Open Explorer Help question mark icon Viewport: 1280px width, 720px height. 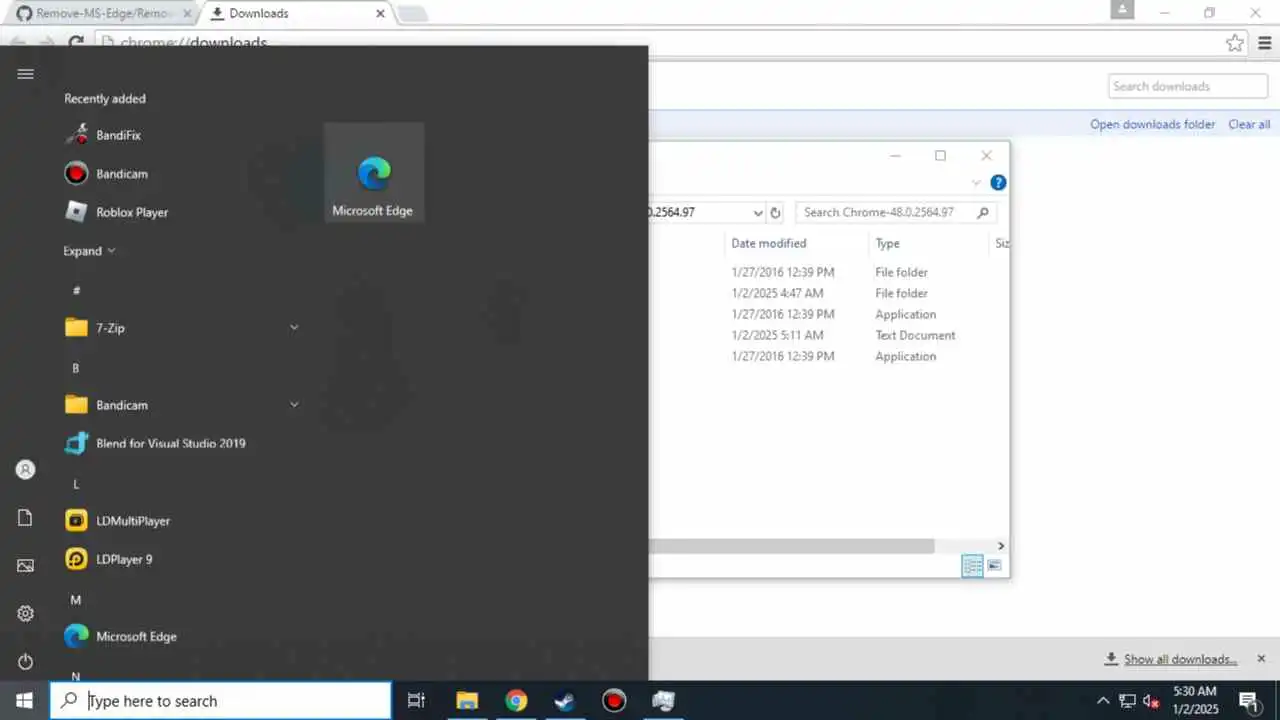[998, 183]
